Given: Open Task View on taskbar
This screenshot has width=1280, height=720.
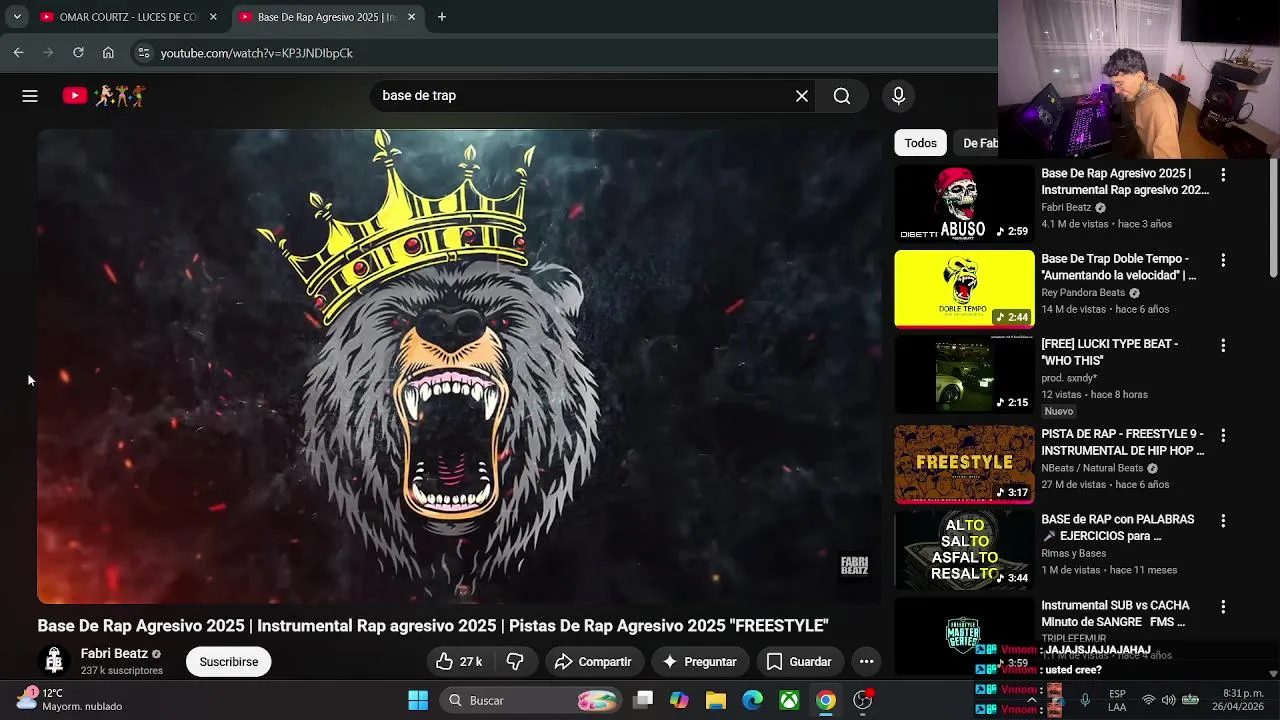Looking at the screenshot, I should point(643,700).
